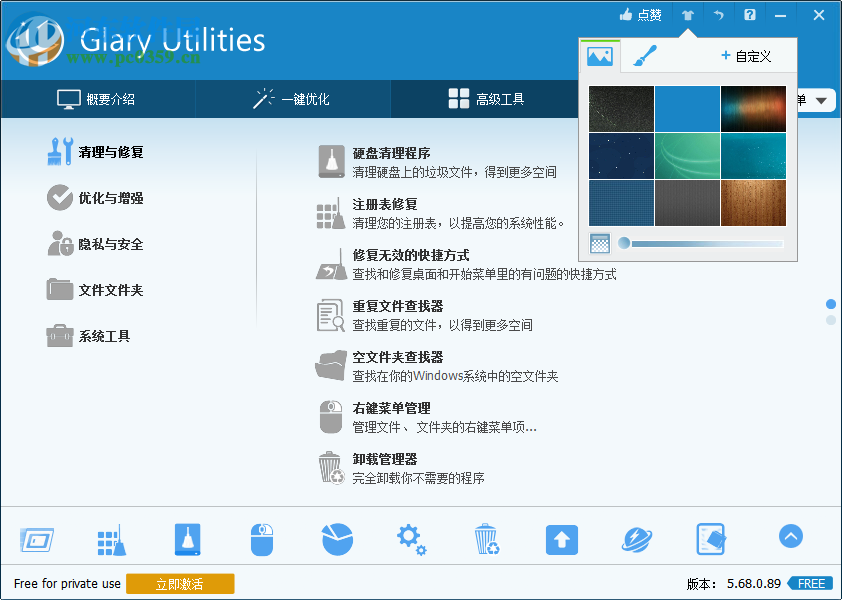Open the update arrow icon in bottom toolbar
The height and width of the screenshot is (600, 842).
(x=561, y=537)
